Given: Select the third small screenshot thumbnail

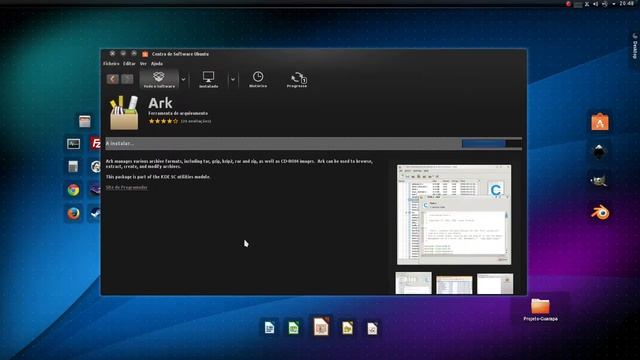Looking at the screenshot, I should pos(495,284).
